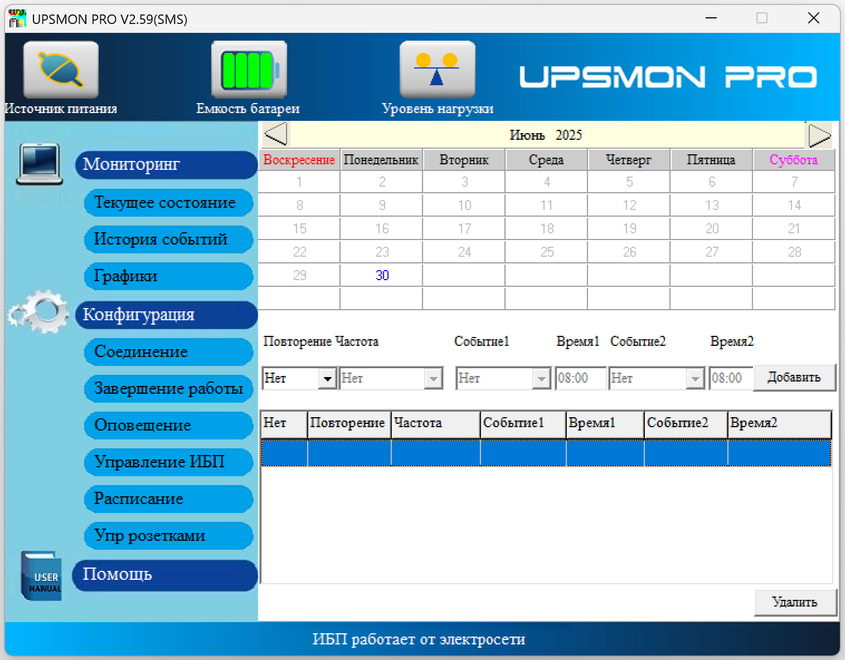Select day 28 in the calendar

[794, 252]
